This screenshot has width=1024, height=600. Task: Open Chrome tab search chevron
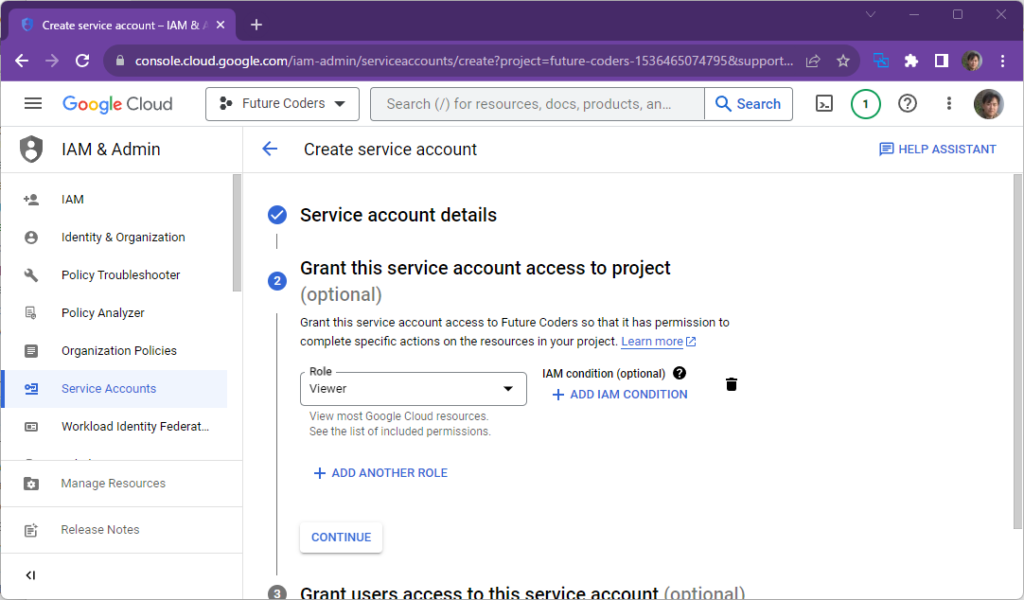click(871, 14)
